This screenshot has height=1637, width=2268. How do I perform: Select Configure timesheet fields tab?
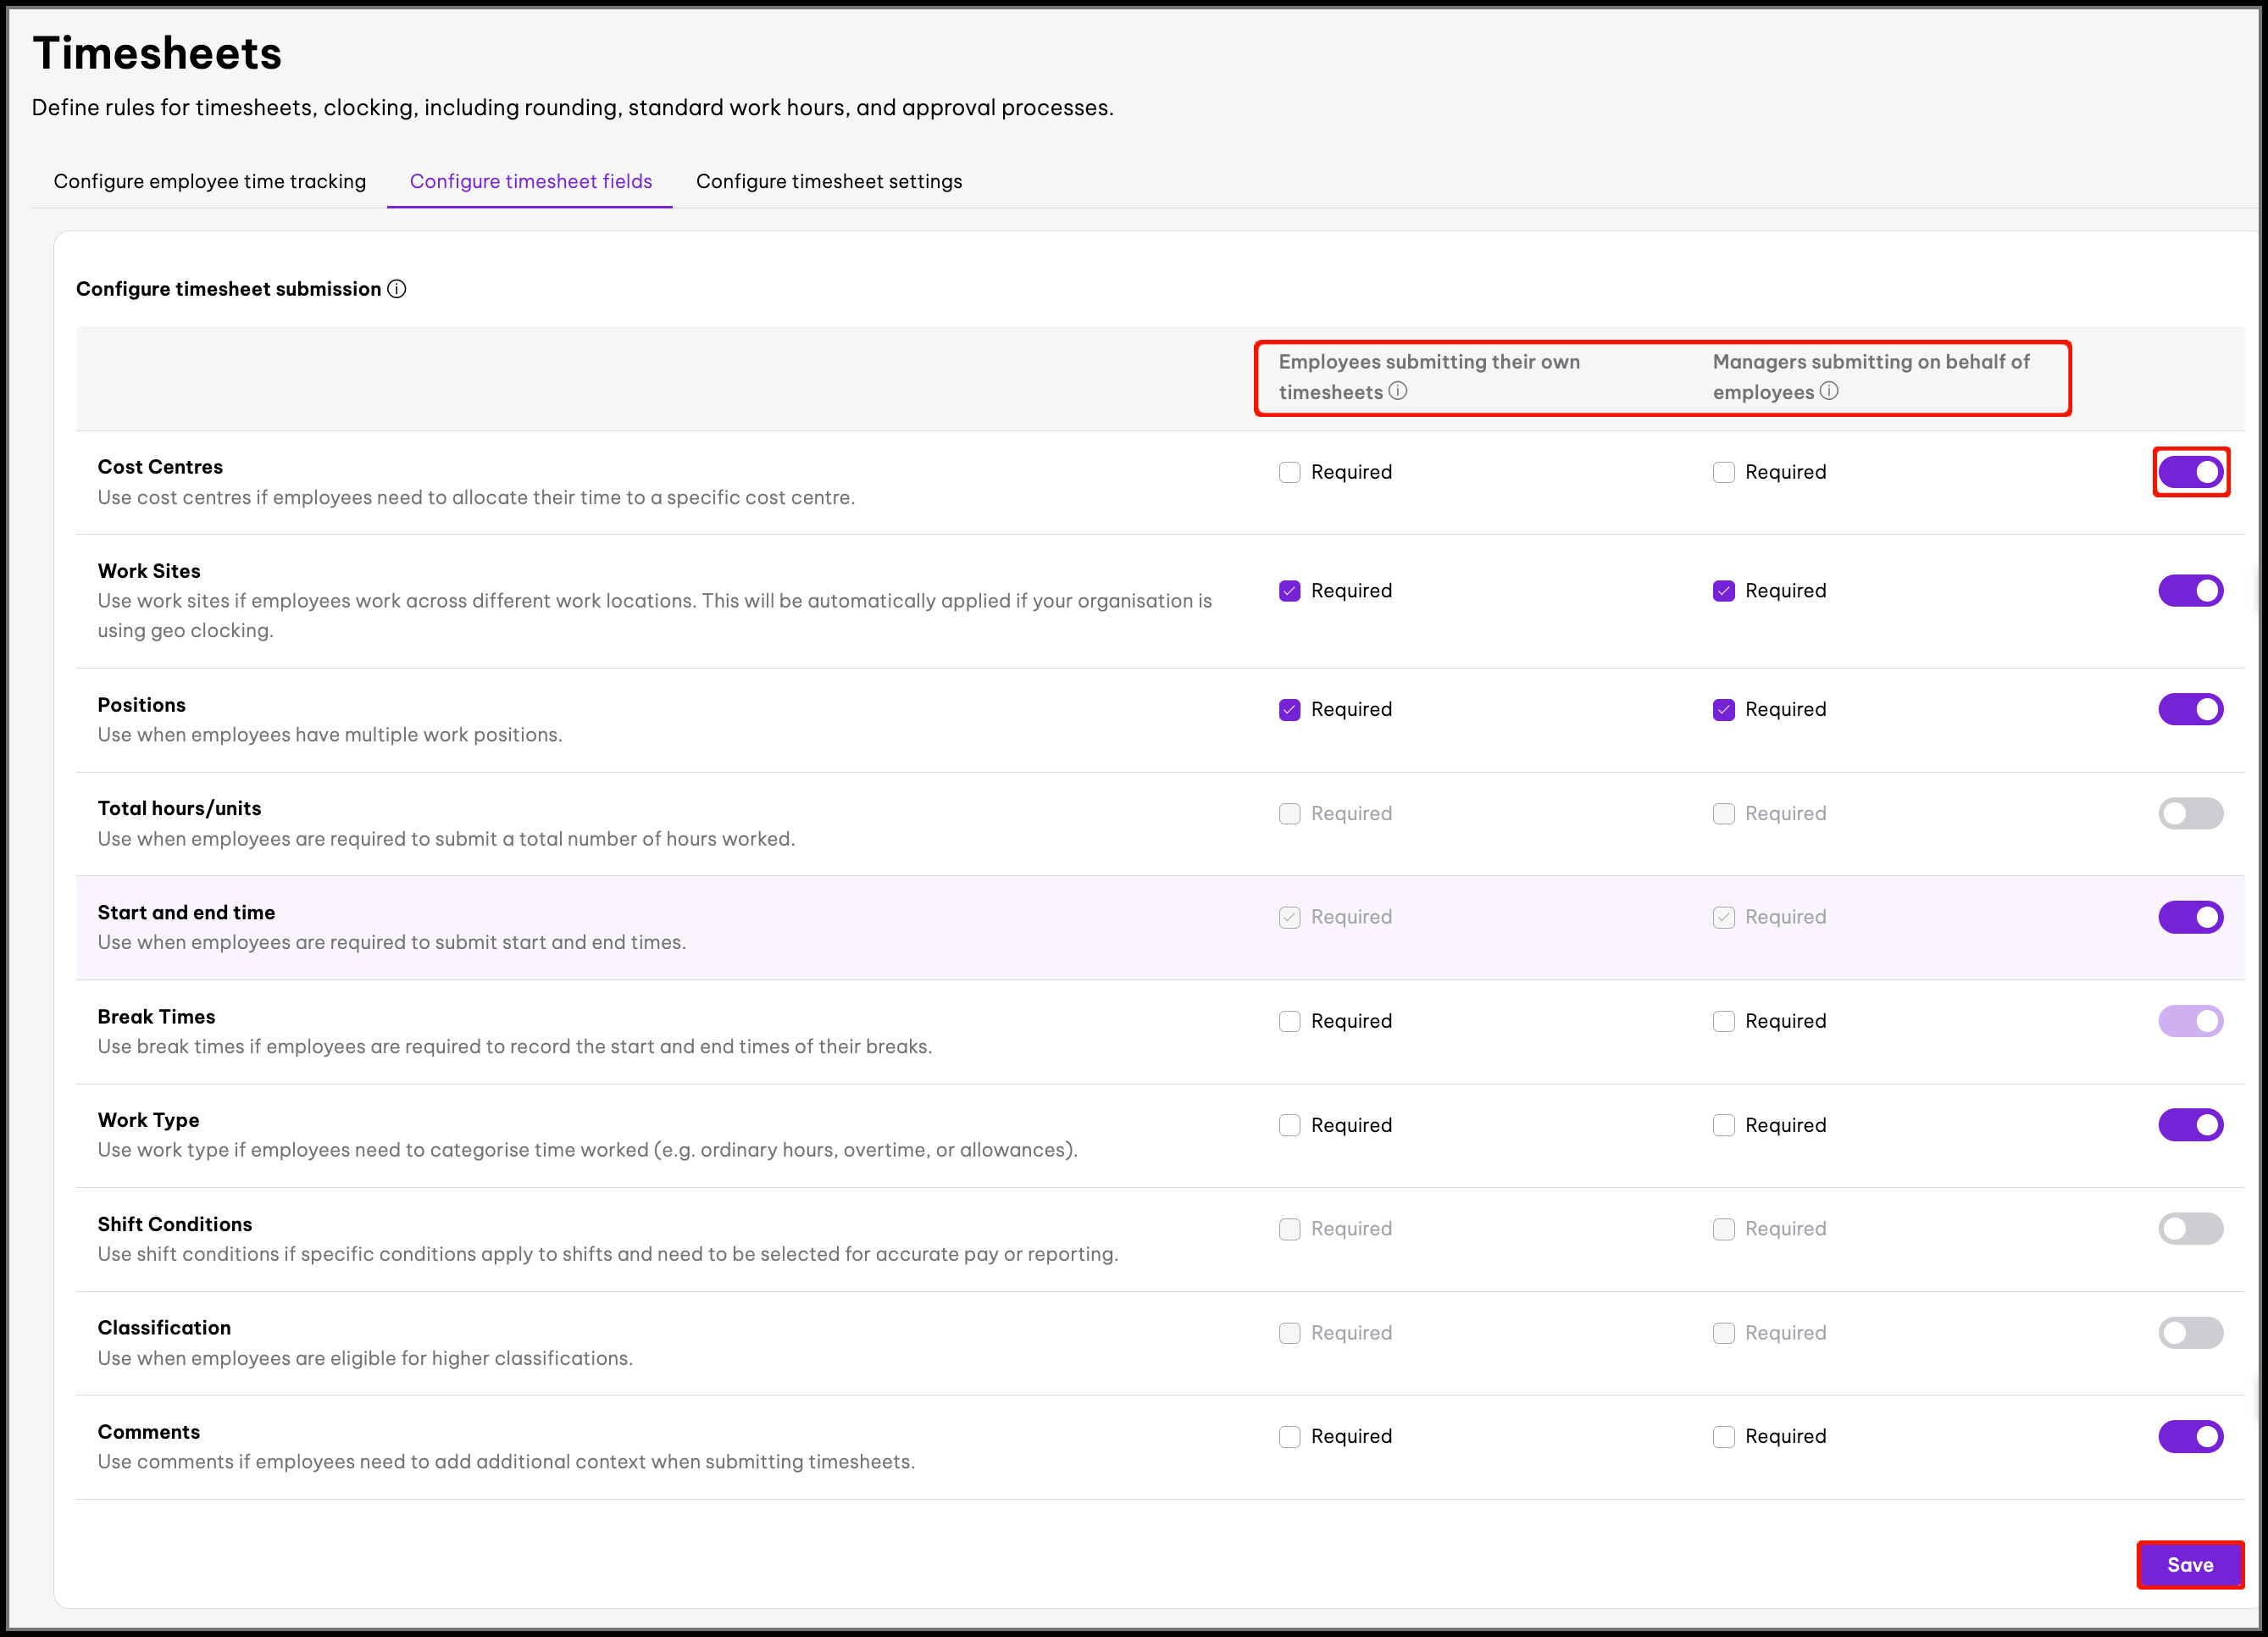(x=531, y=181)
